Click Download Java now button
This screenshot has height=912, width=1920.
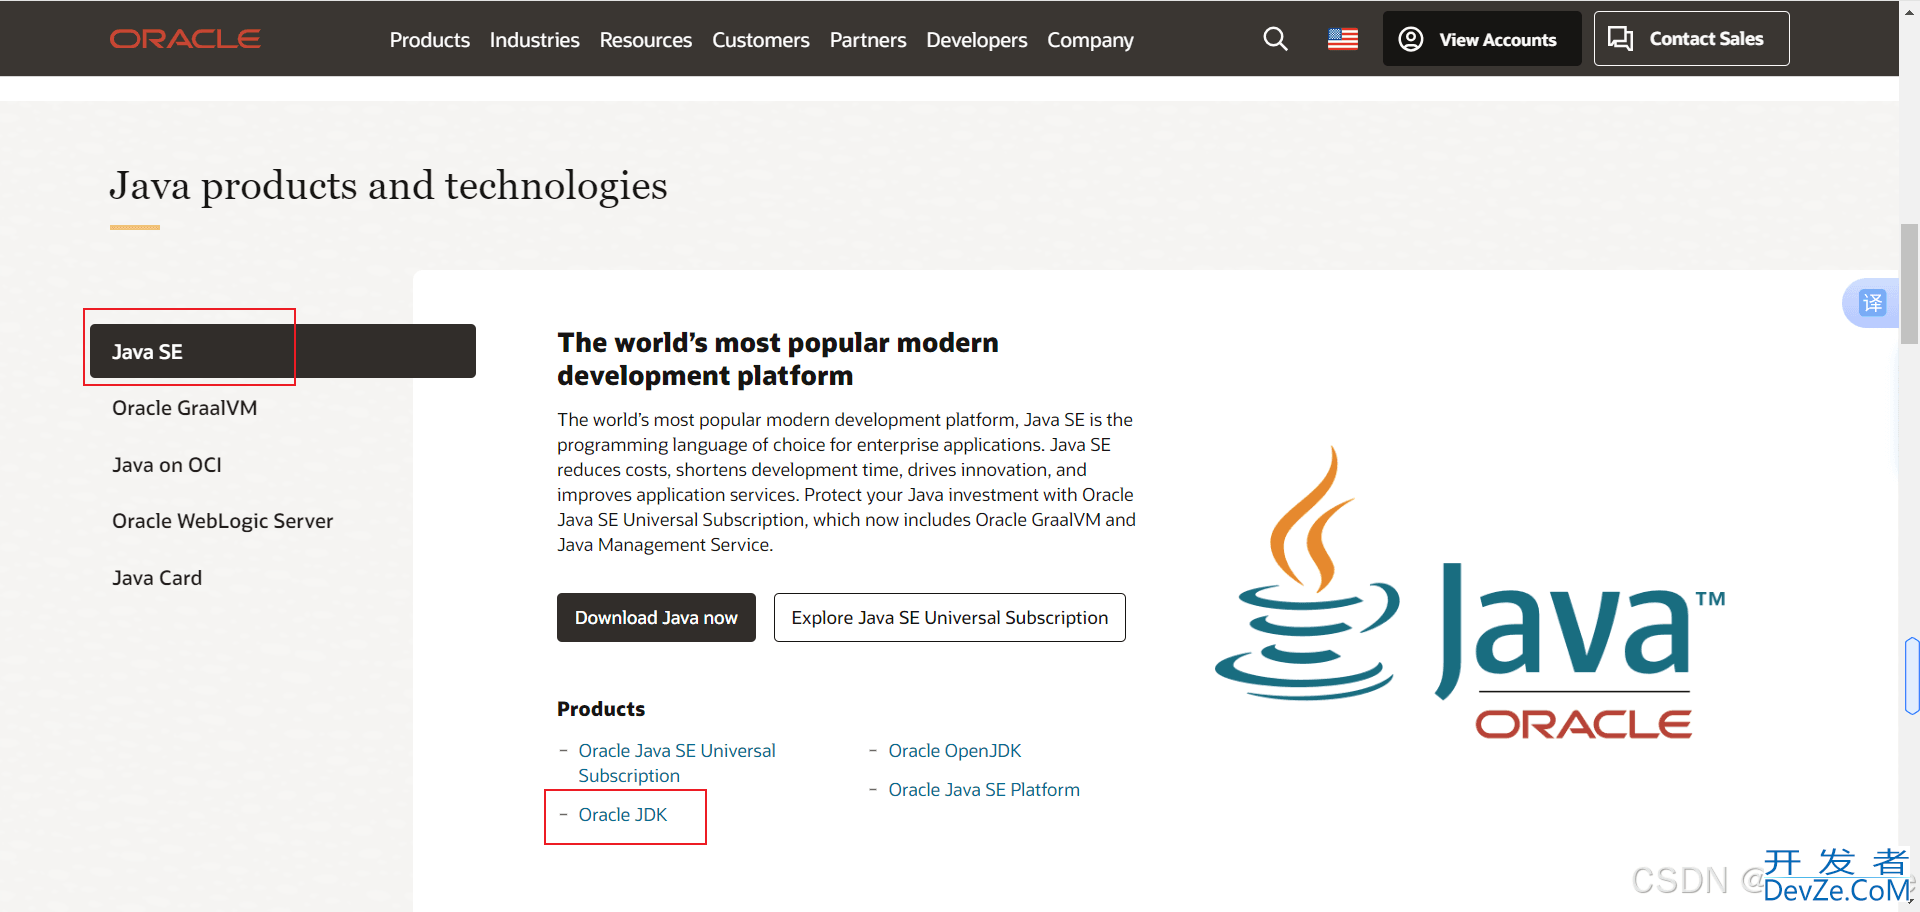point(656,617)
